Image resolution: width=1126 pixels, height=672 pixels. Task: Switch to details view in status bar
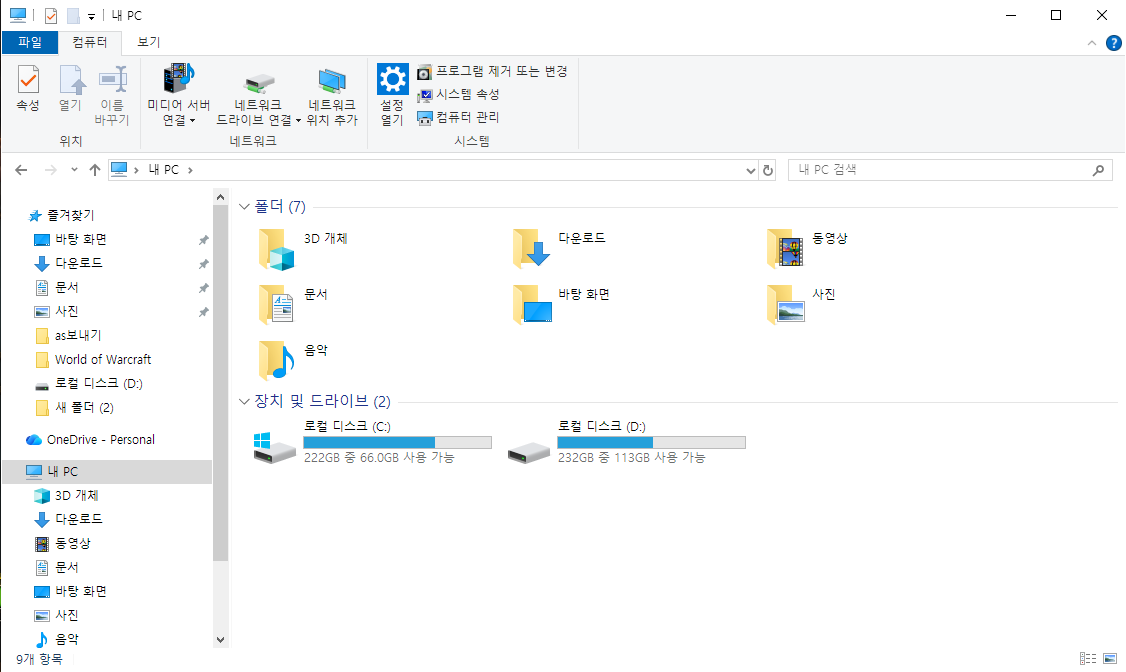click(1088, 659)
